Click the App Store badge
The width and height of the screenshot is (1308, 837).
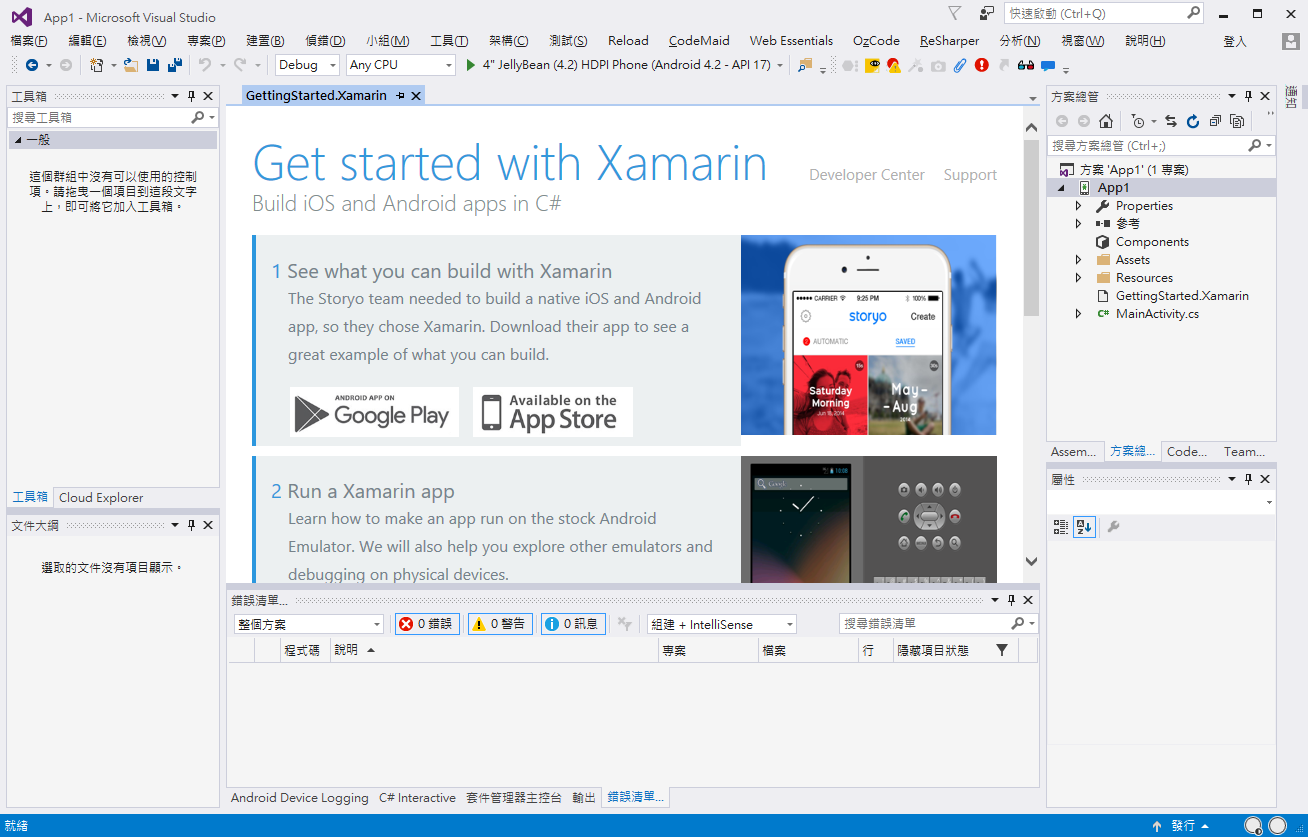pyautogui.click(x=553, y=412)
